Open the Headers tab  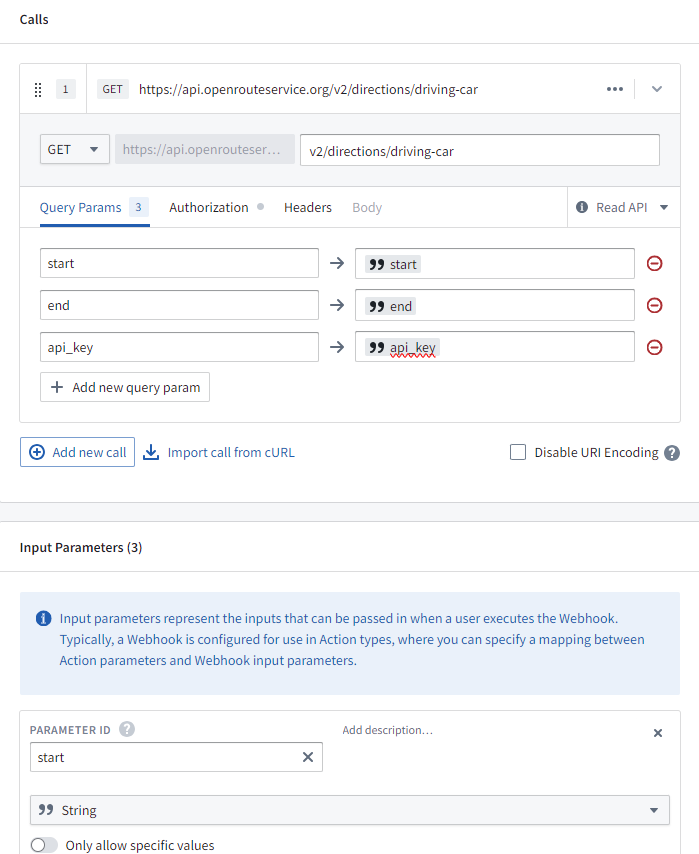[x=307, y=207]
